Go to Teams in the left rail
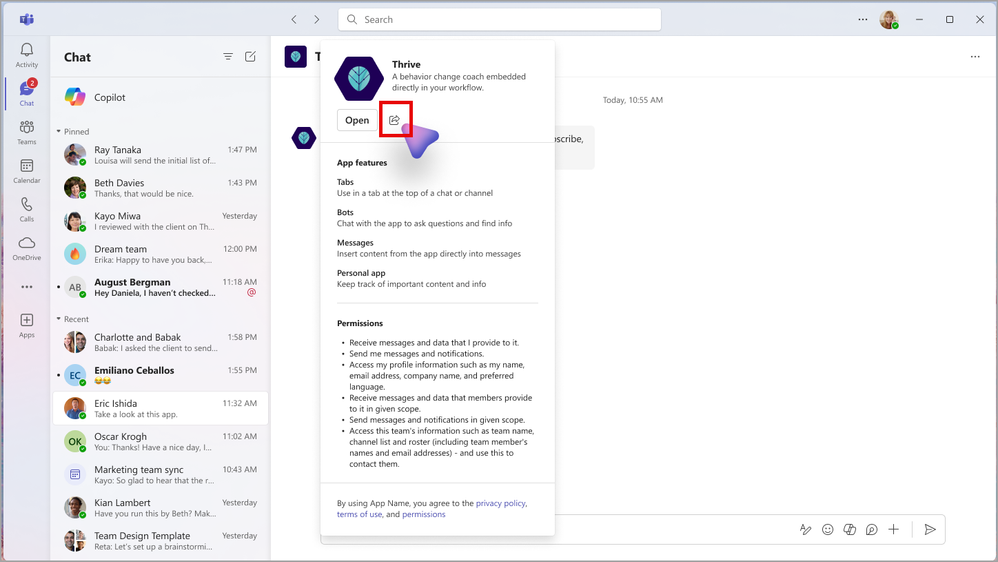The image size is (998, 562). tap(27, 132)
